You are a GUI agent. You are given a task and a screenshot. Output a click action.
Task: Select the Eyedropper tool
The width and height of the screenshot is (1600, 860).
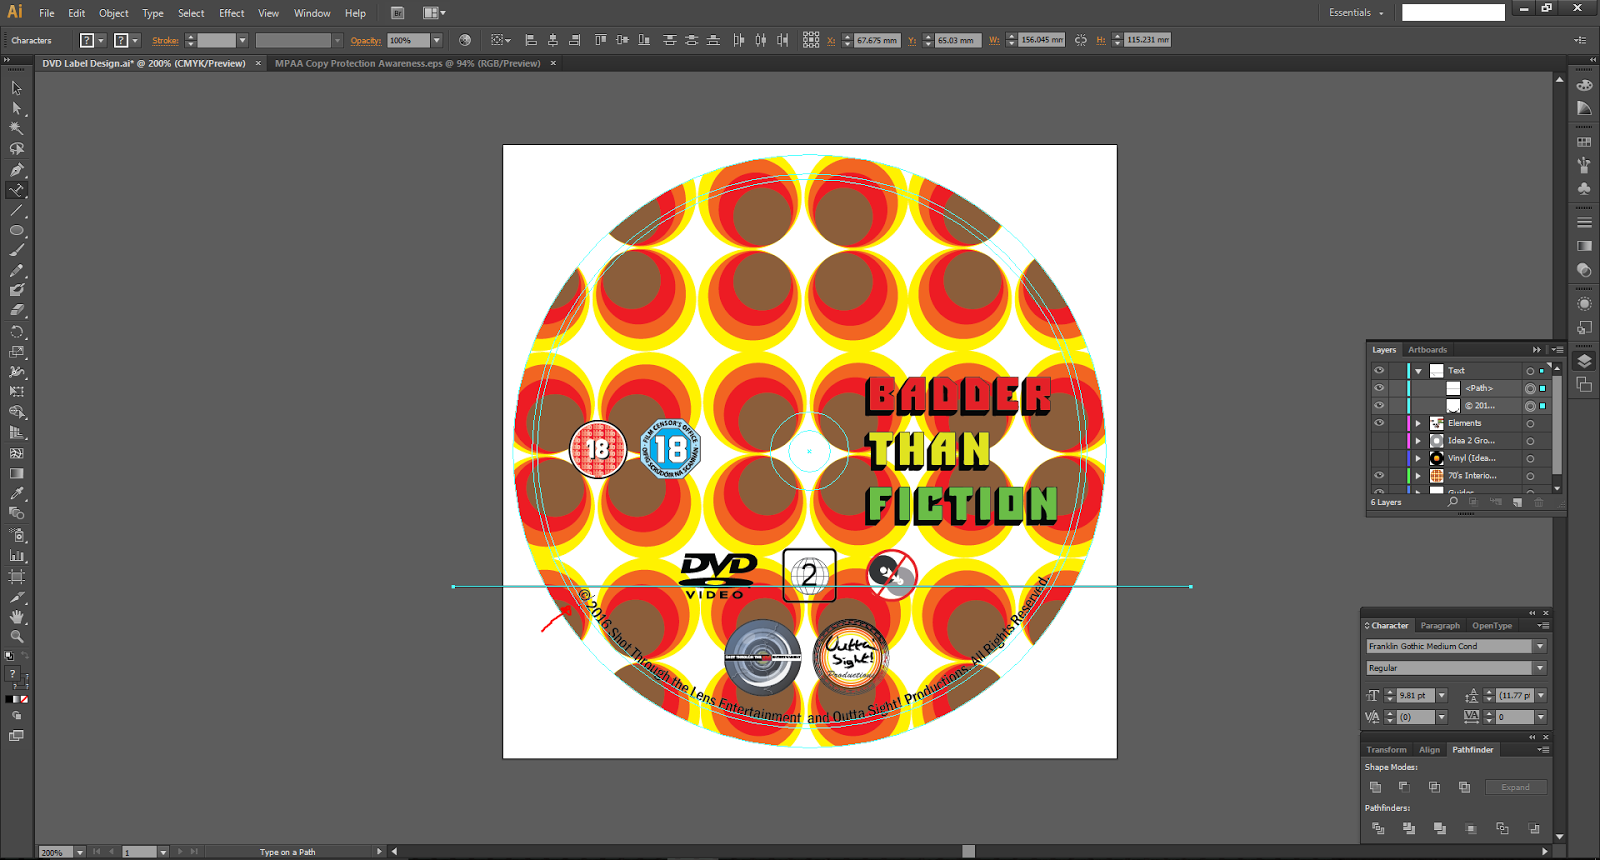point(17,494)
